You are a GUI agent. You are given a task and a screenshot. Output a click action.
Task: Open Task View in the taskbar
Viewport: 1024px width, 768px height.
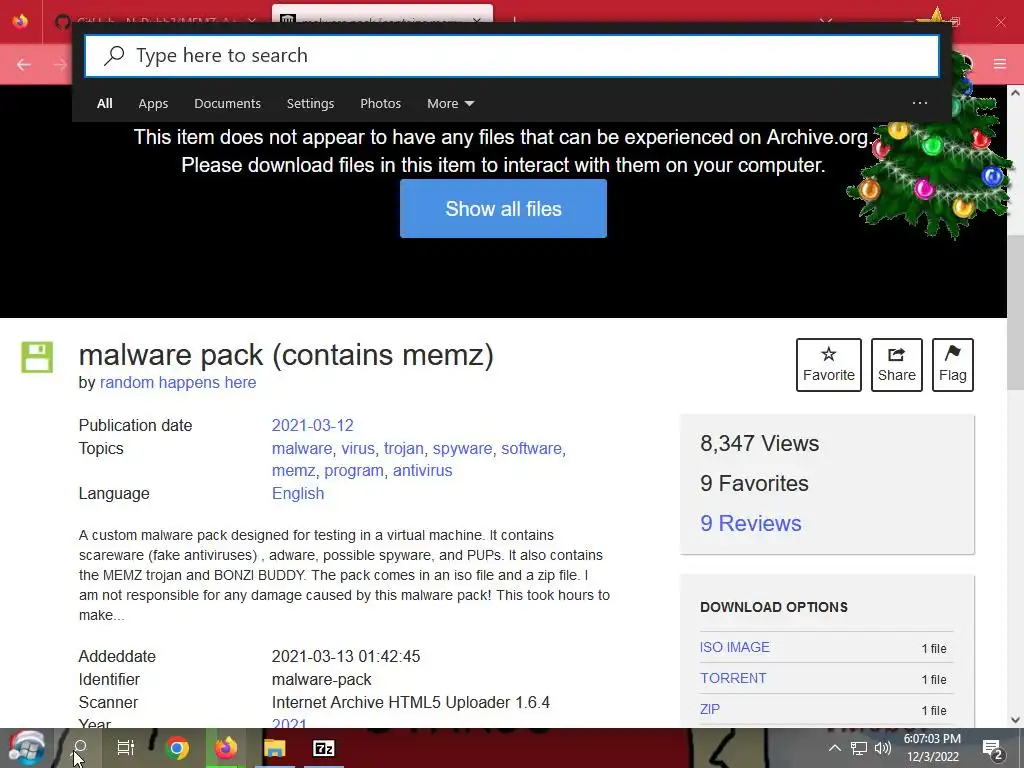pyautogui.click(x=125, y=748)
